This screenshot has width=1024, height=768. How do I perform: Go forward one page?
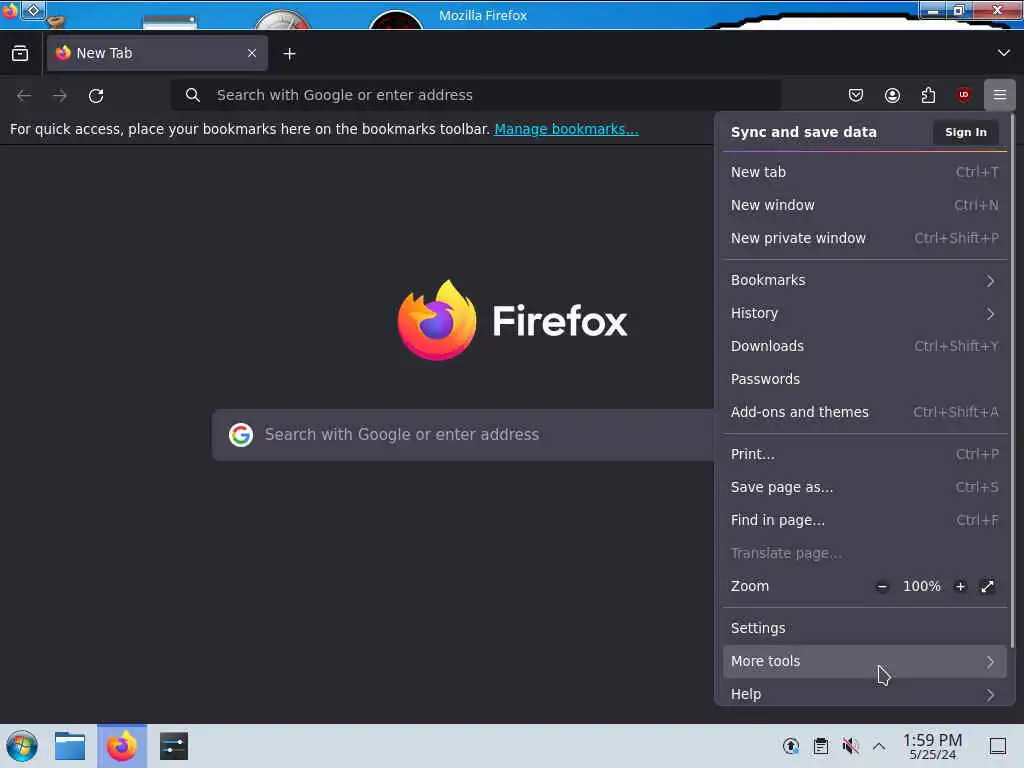click(60, 95)
